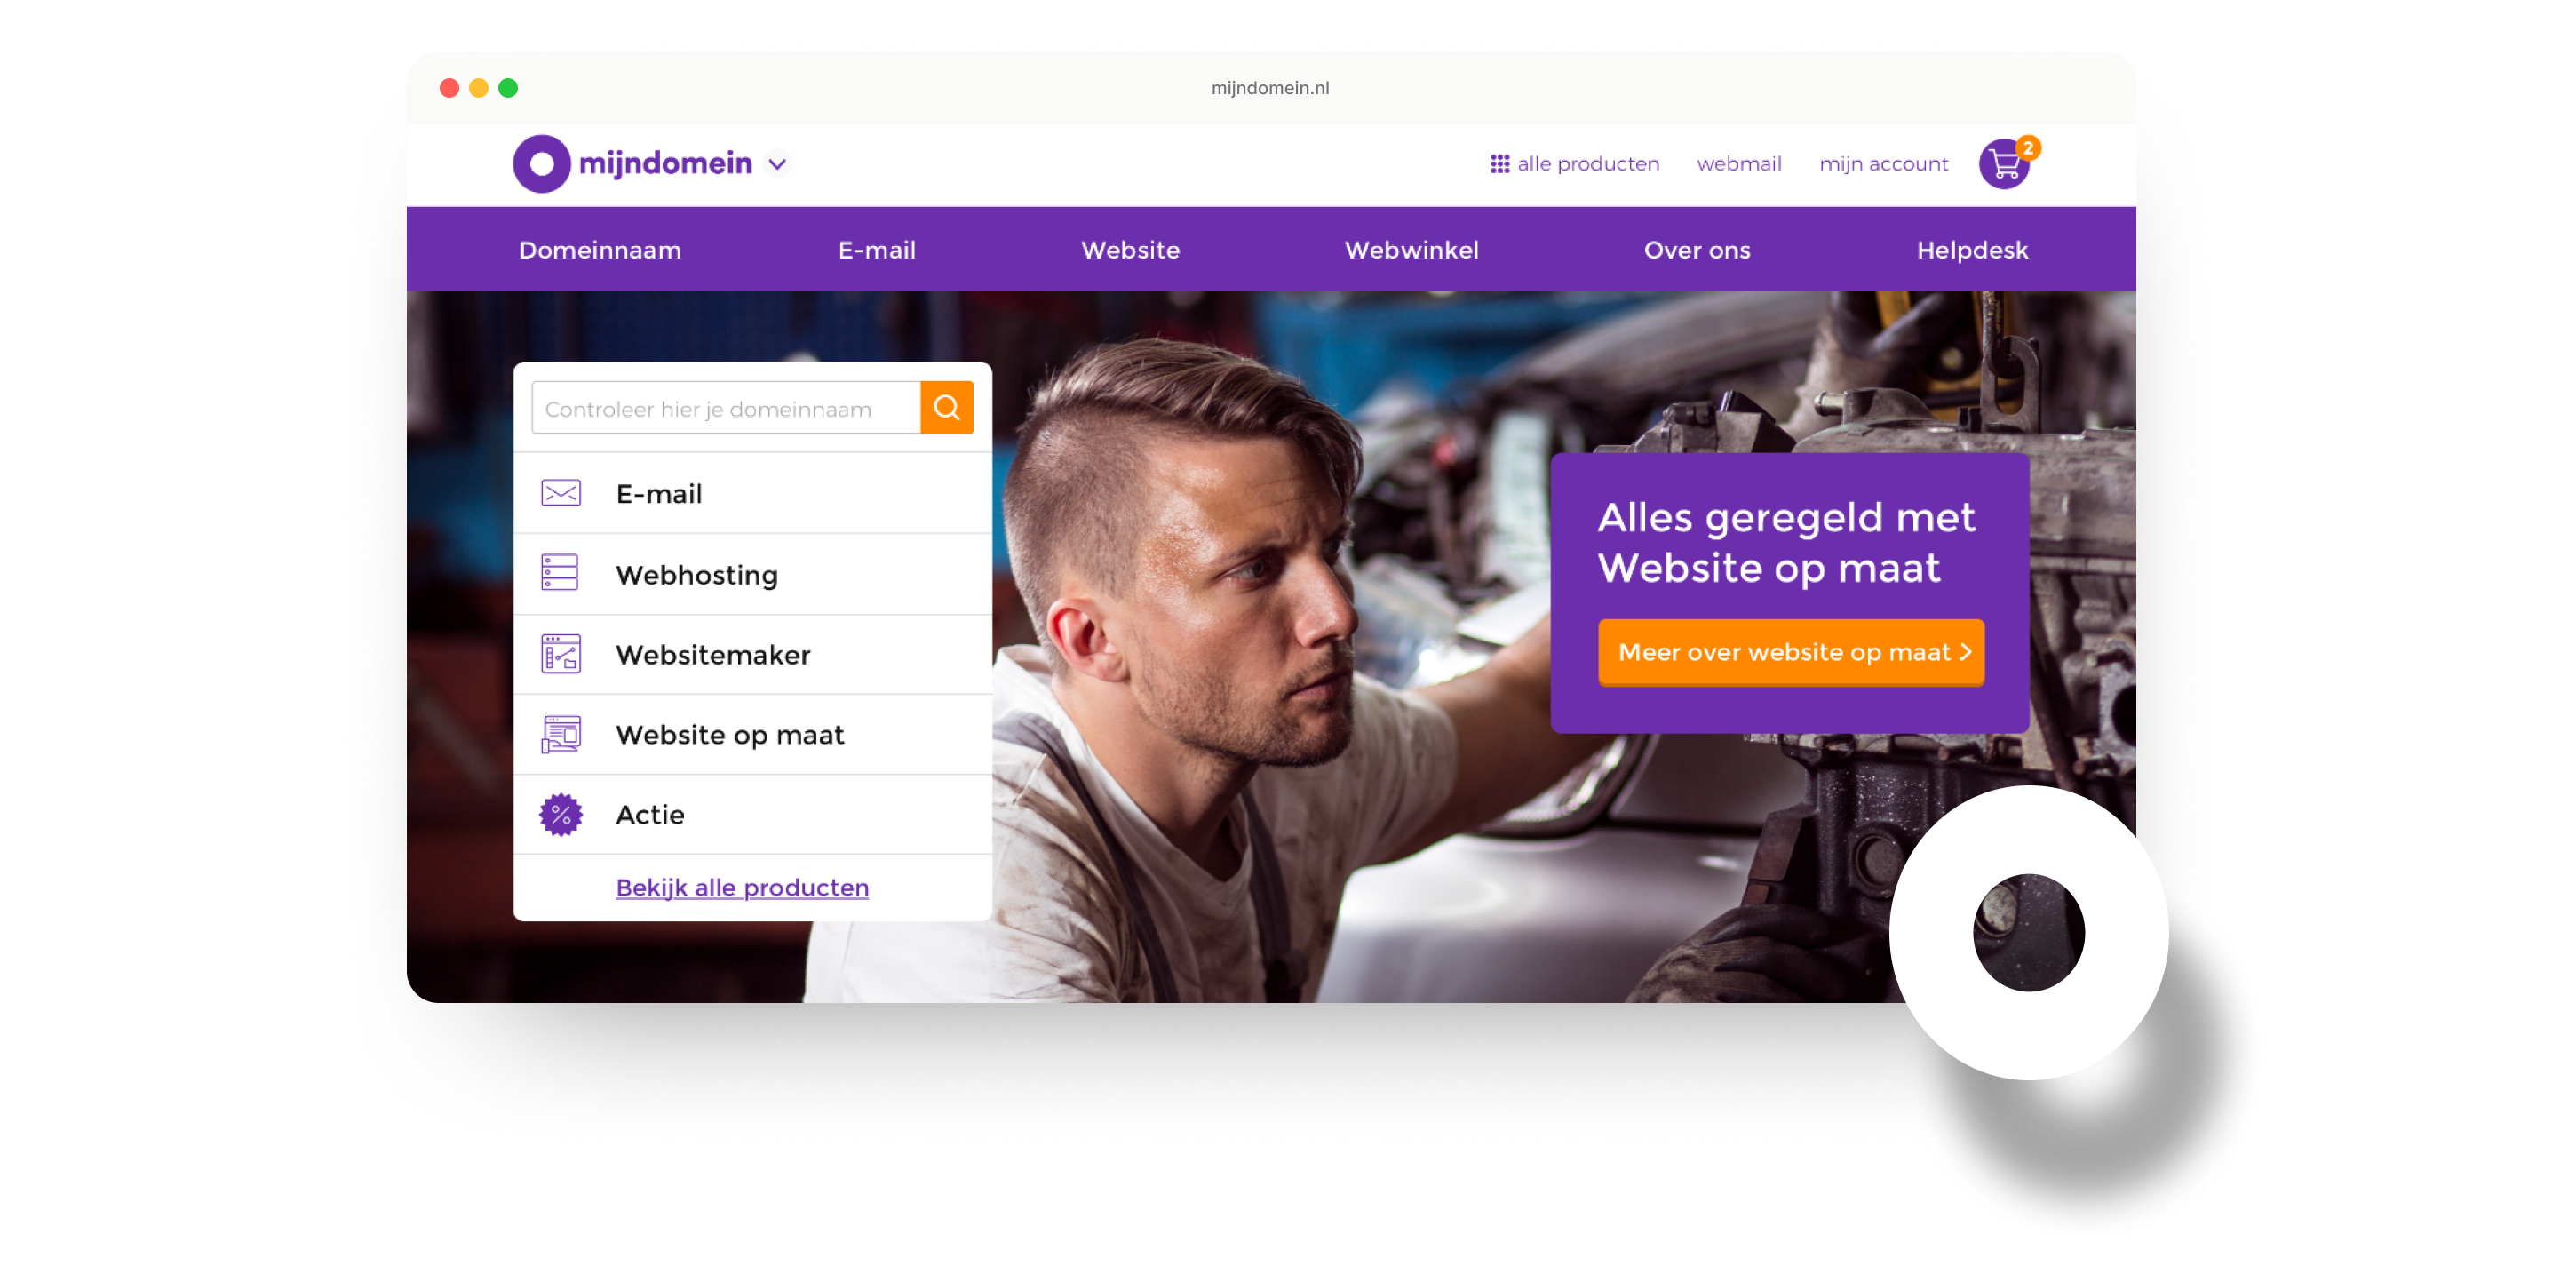The image size is (2576, 1282).
Task: Click the round dark chat bubble widget
Action: coord(2028,932)
